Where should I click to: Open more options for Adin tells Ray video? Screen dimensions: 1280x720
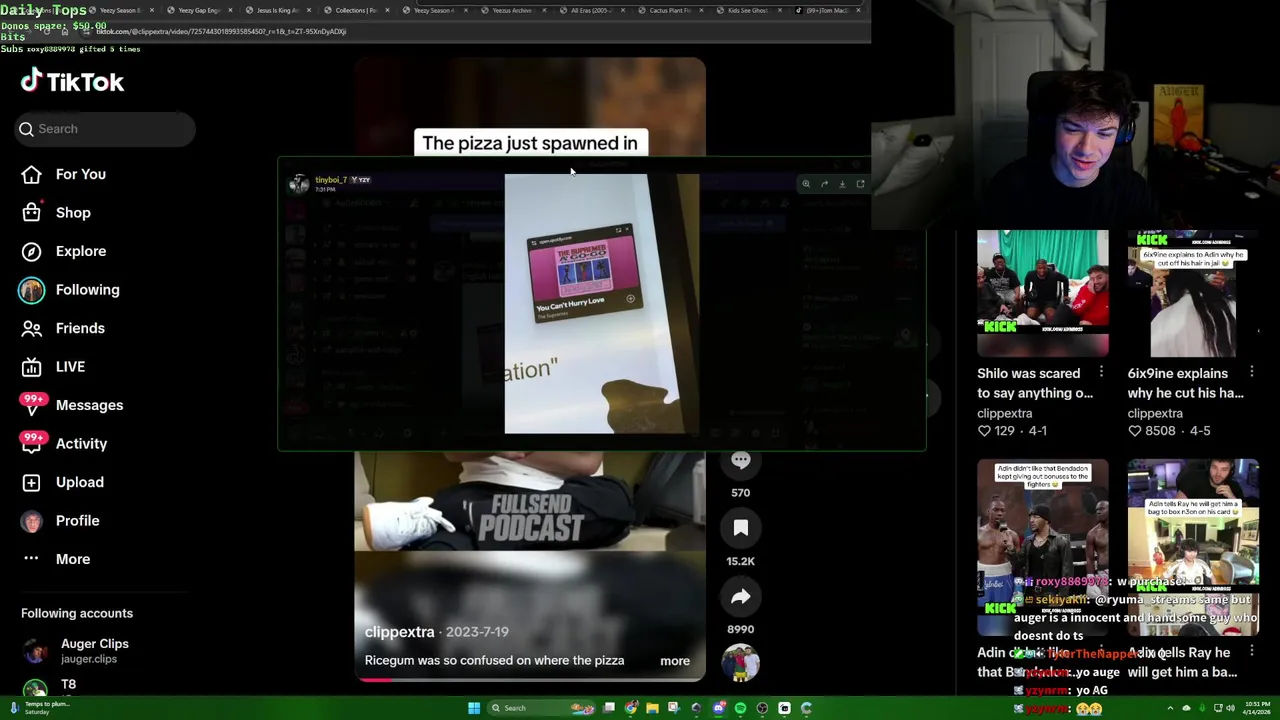1251,652
